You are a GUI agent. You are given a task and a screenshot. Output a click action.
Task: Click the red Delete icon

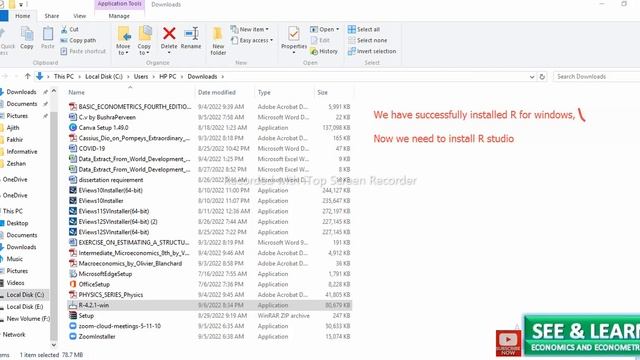[169, 33]
